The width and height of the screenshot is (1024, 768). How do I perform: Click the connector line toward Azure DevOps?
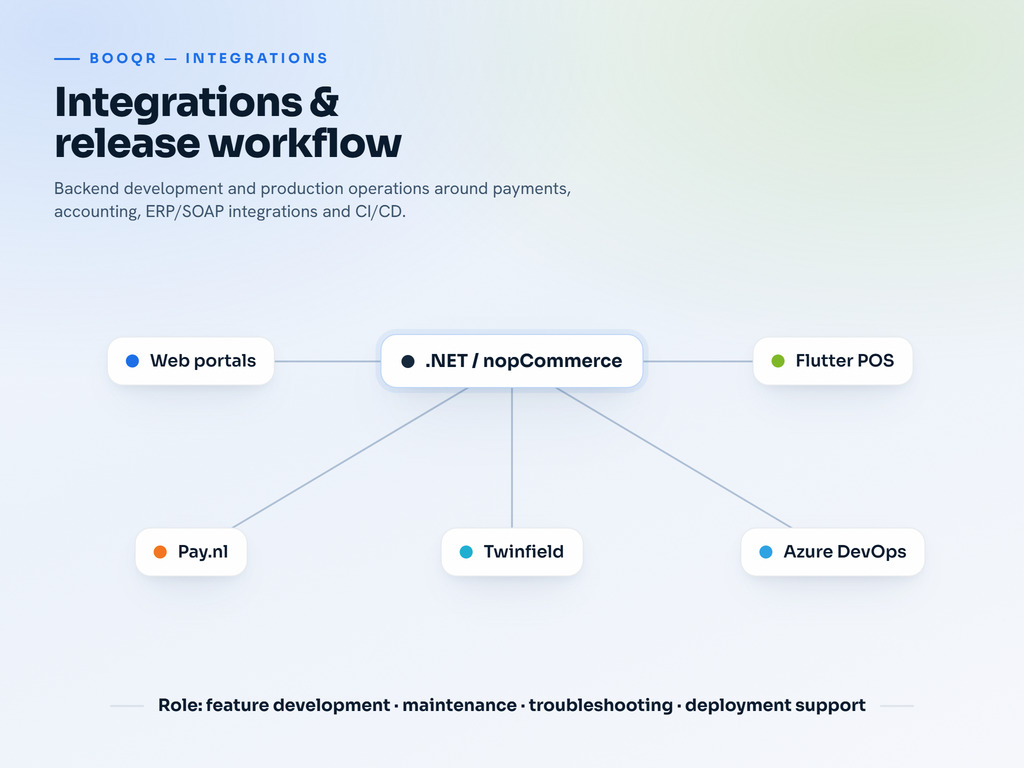point(673,458)
